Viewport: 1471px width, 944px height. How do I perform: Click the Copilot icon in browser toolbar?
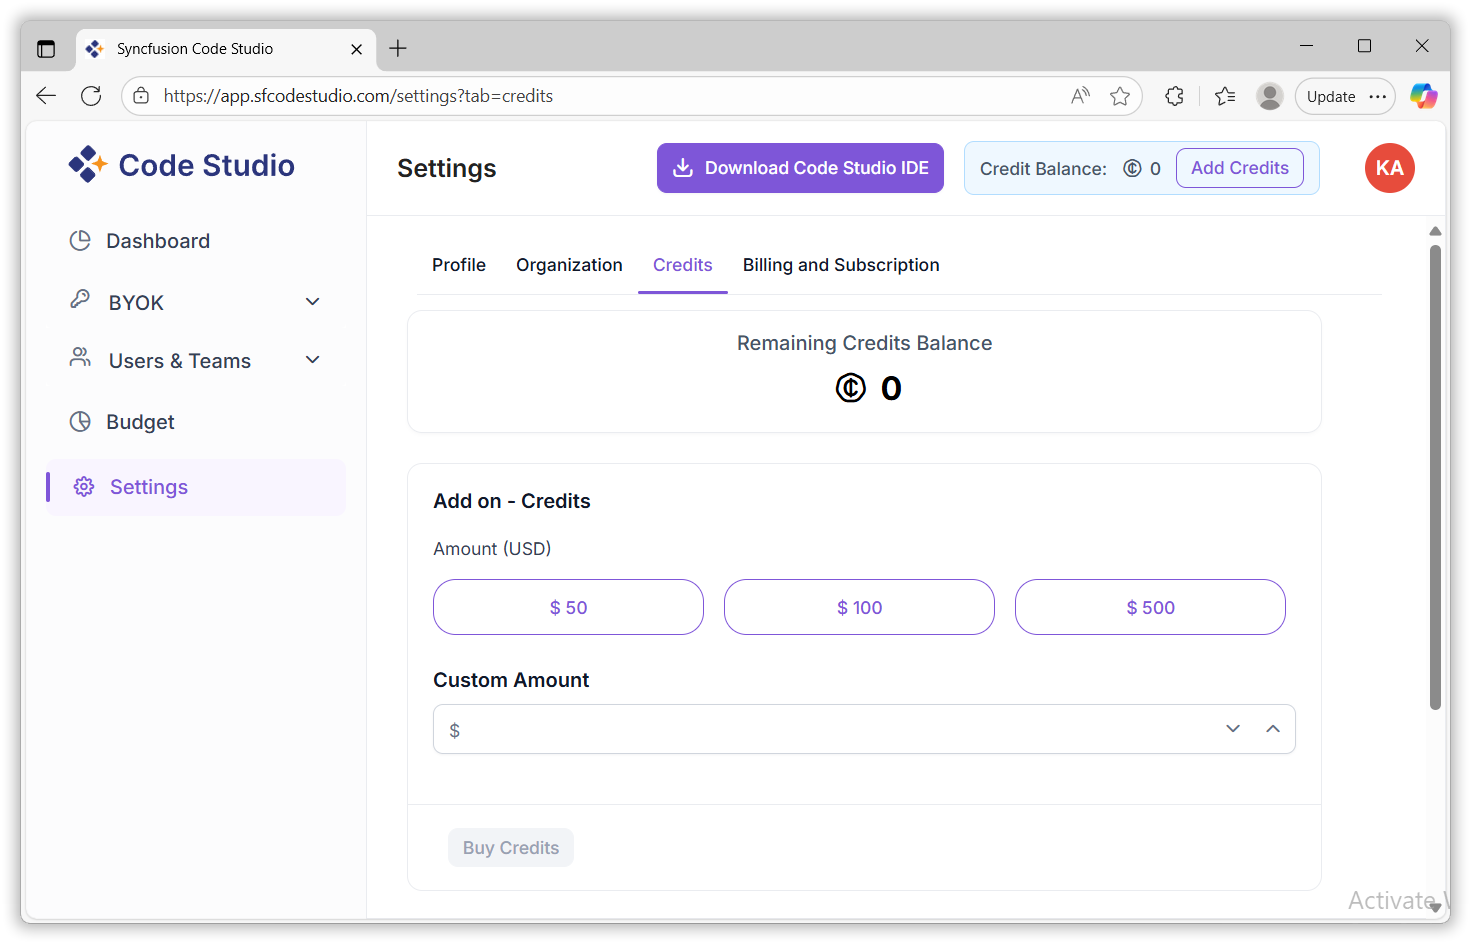tap(1423, 96)
